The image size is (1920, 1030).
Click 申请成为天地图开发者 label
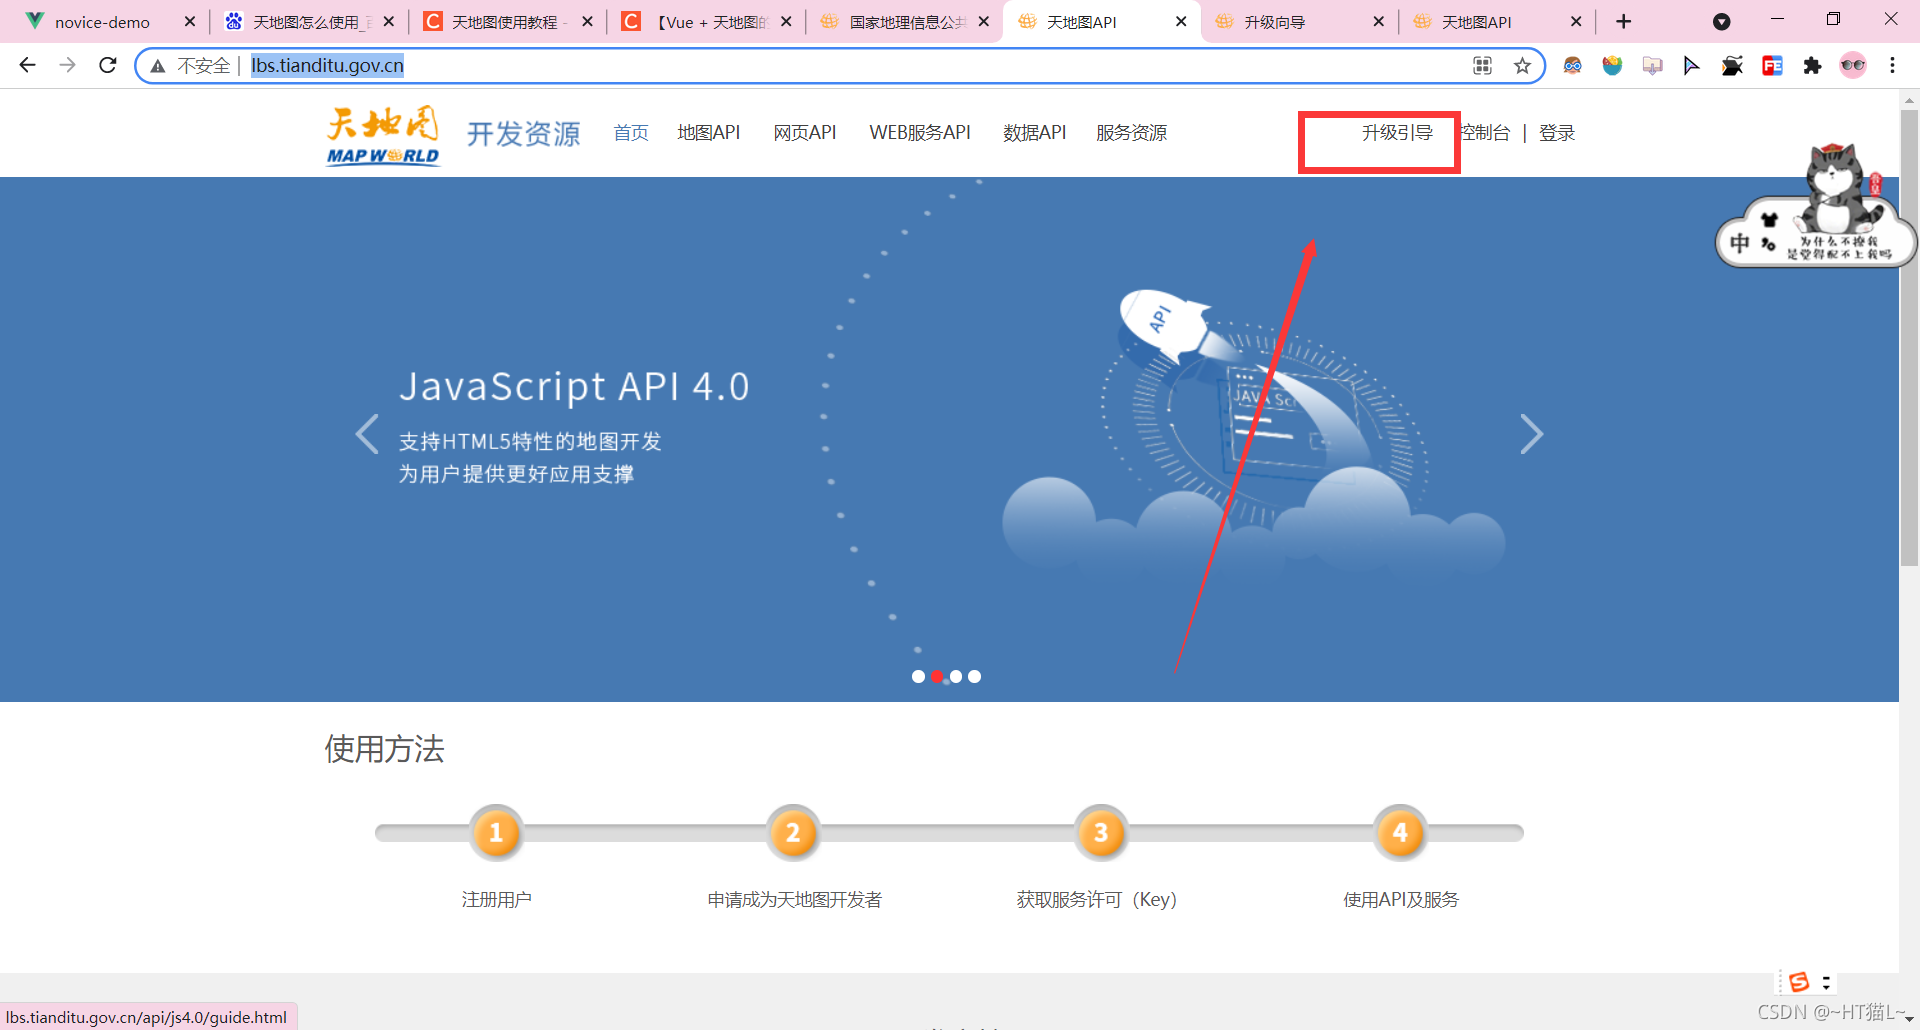pyautogui.click(x=795, y=900)
